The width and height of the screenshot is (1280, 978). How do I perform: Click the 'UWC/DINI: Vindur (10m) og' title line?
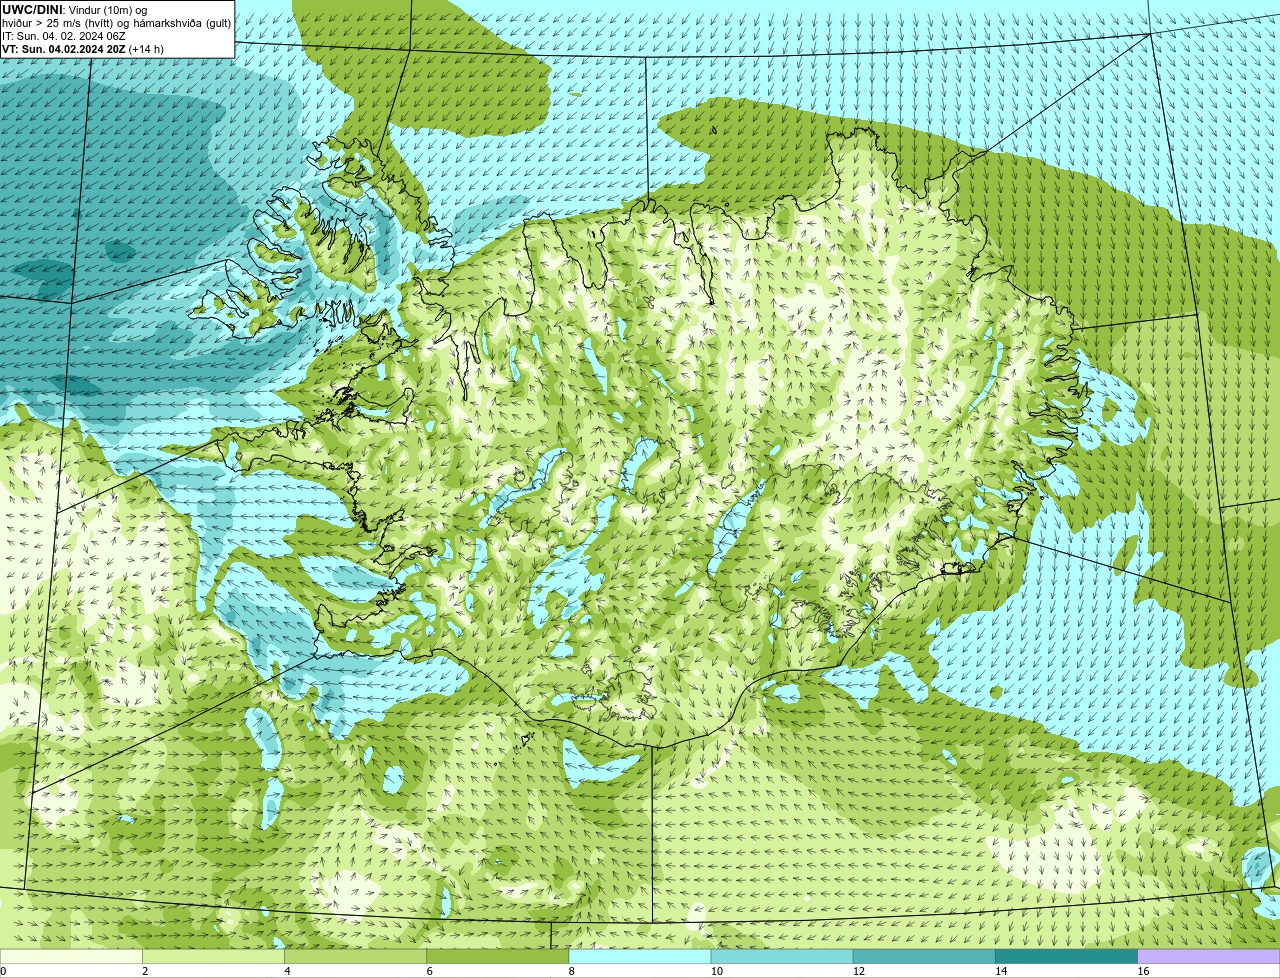(75, 9)
